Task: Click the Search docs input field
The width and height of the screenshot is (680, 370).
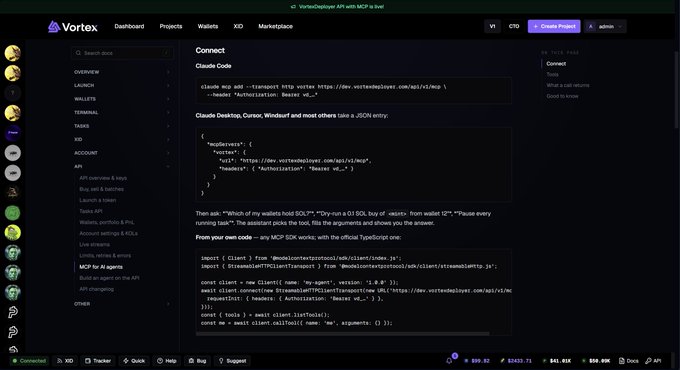Action: [122, 53]
